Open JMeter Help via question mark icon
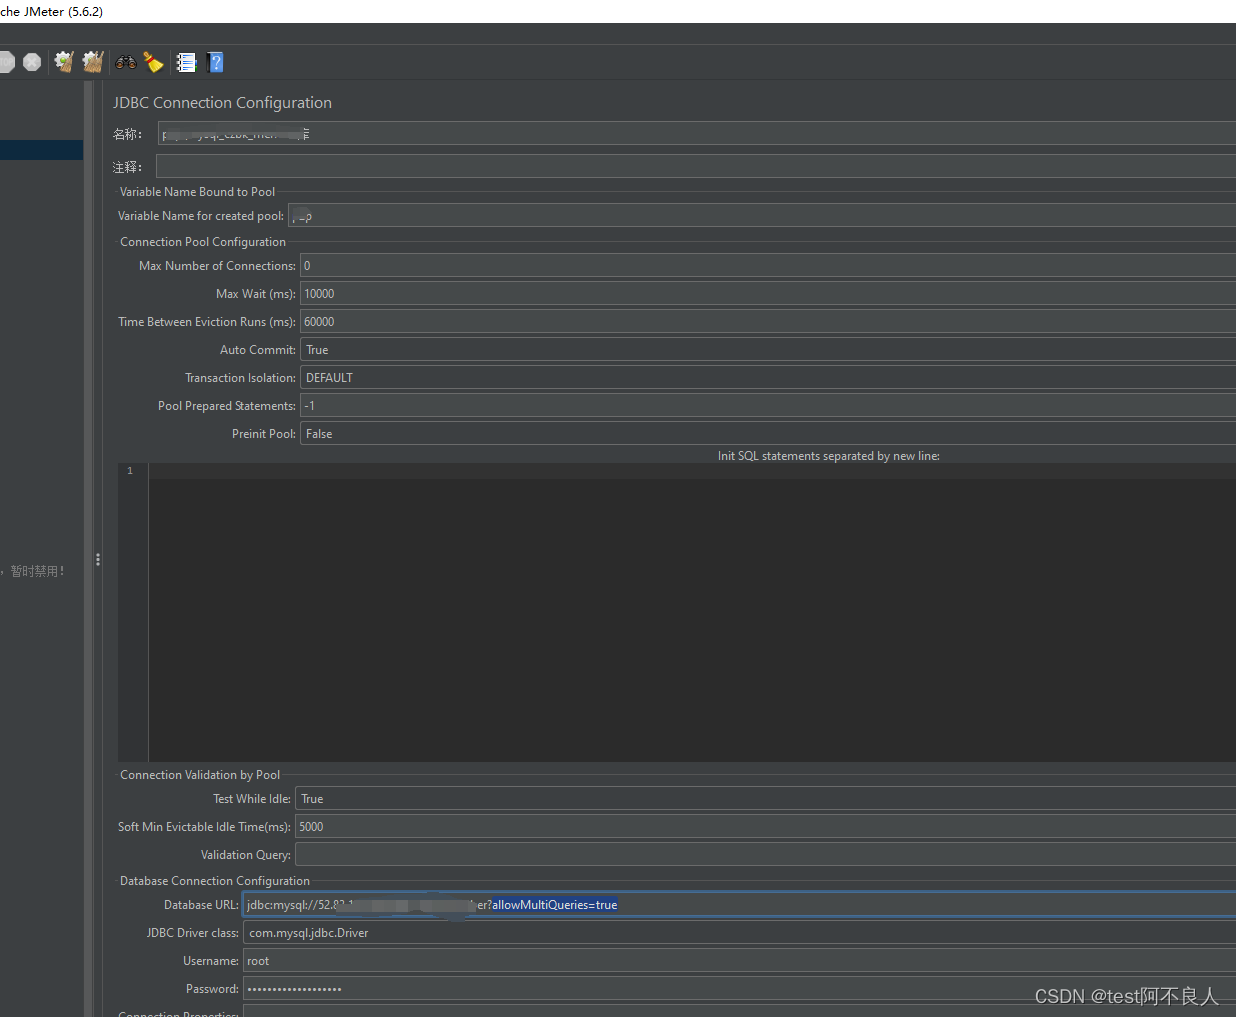Image resolution: width=1236 pixels, height=1017 pixels. [214, 61]
